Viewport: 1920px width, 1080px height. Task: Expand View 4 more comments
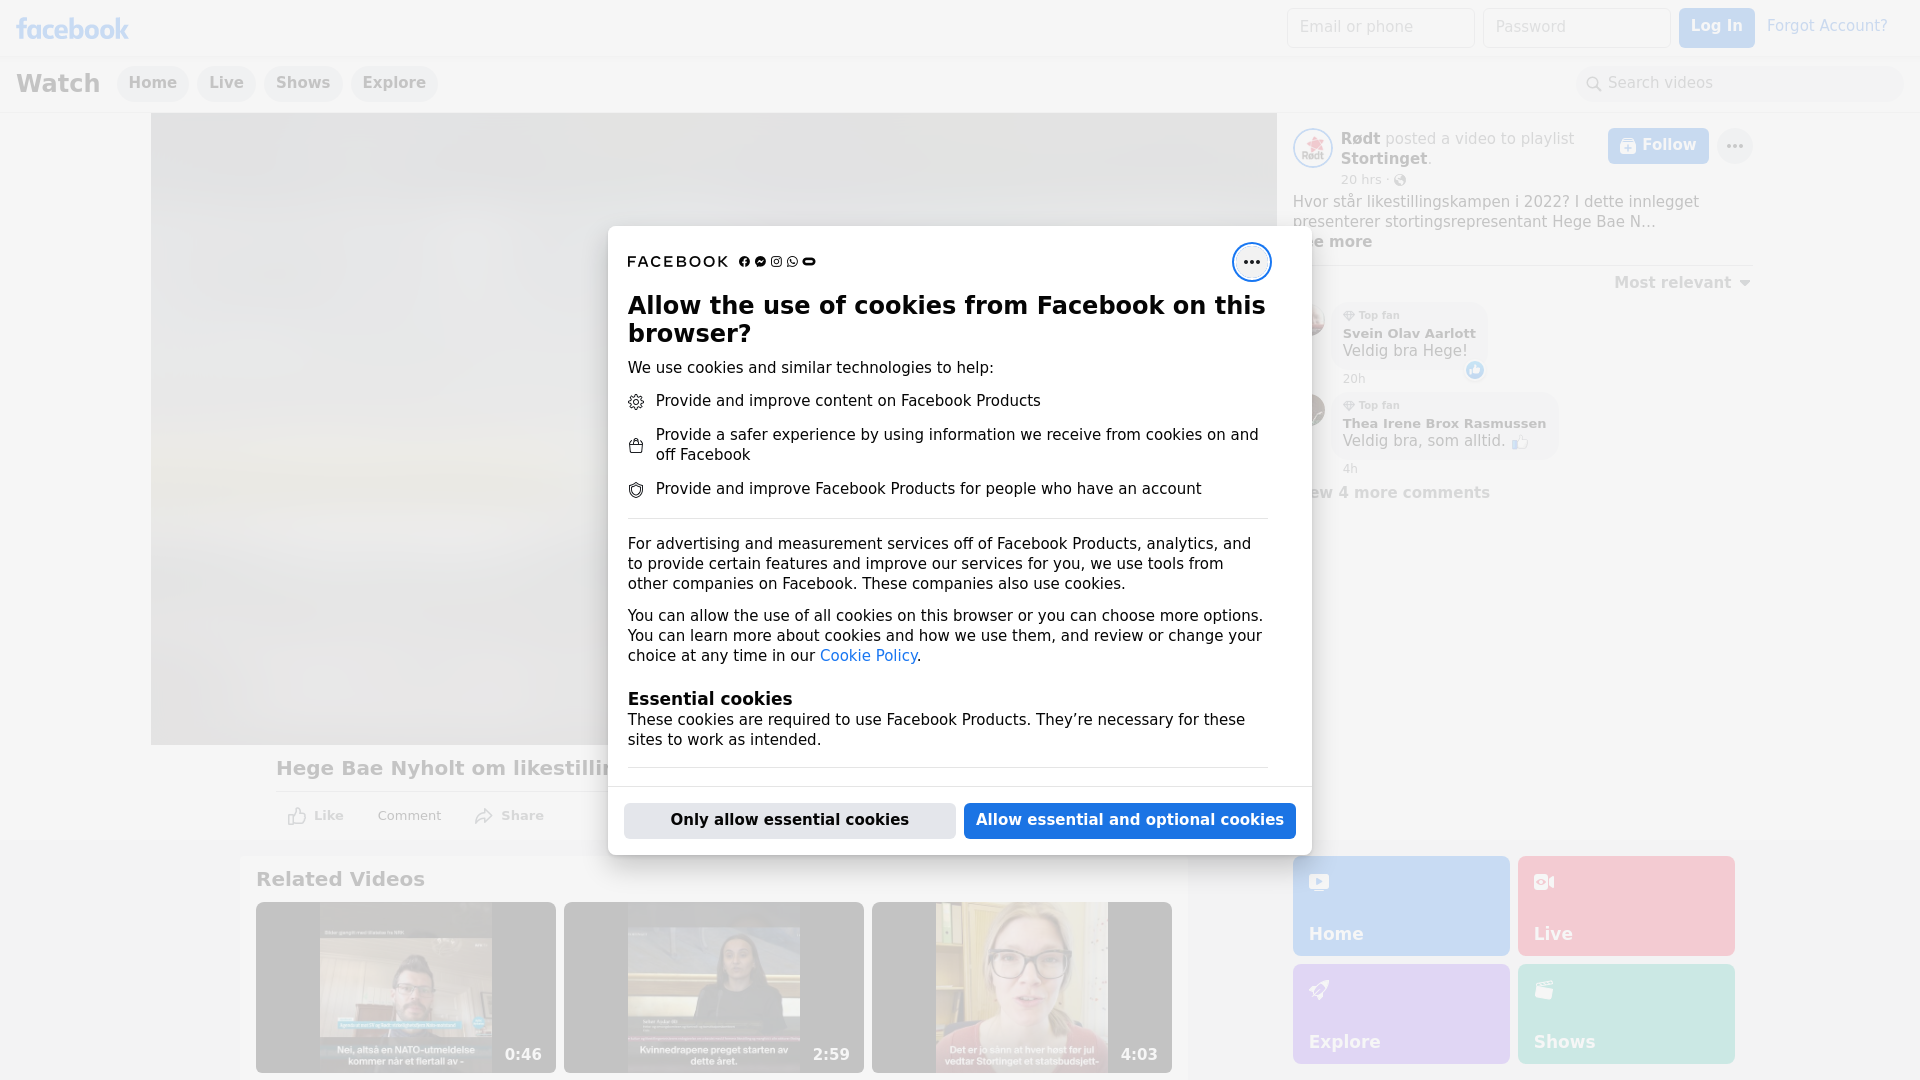click(1400, 493)
